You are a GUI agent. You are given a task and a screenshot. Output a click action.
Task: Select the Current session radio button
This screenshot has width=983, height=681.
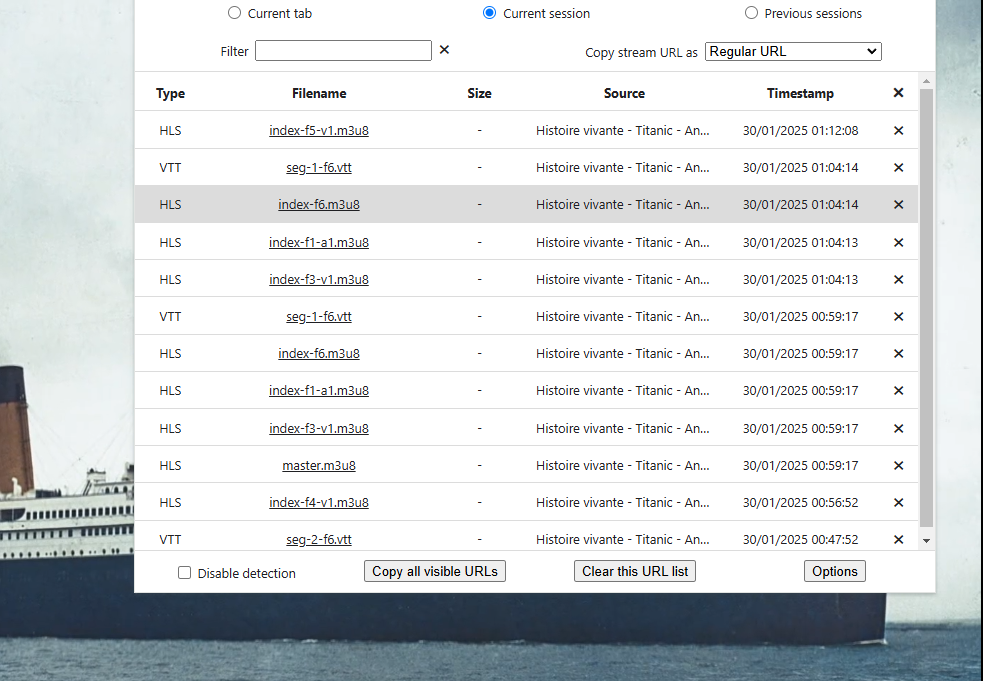(x=490, y=13)
